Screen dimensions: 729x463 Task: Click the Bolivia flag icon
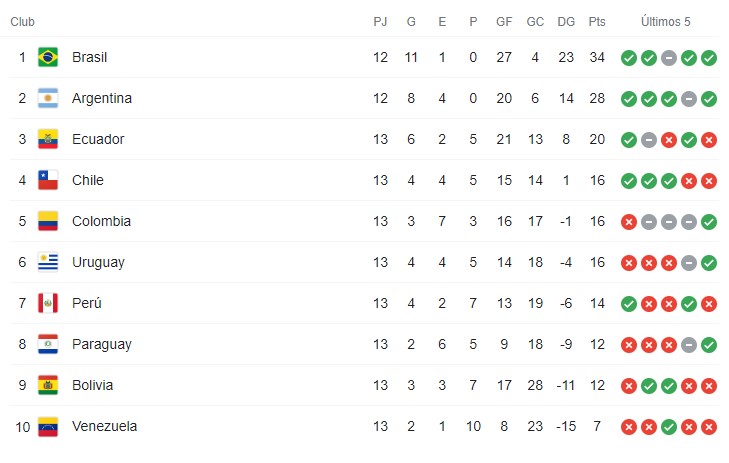pyautogui.click(x=48, y=385)
